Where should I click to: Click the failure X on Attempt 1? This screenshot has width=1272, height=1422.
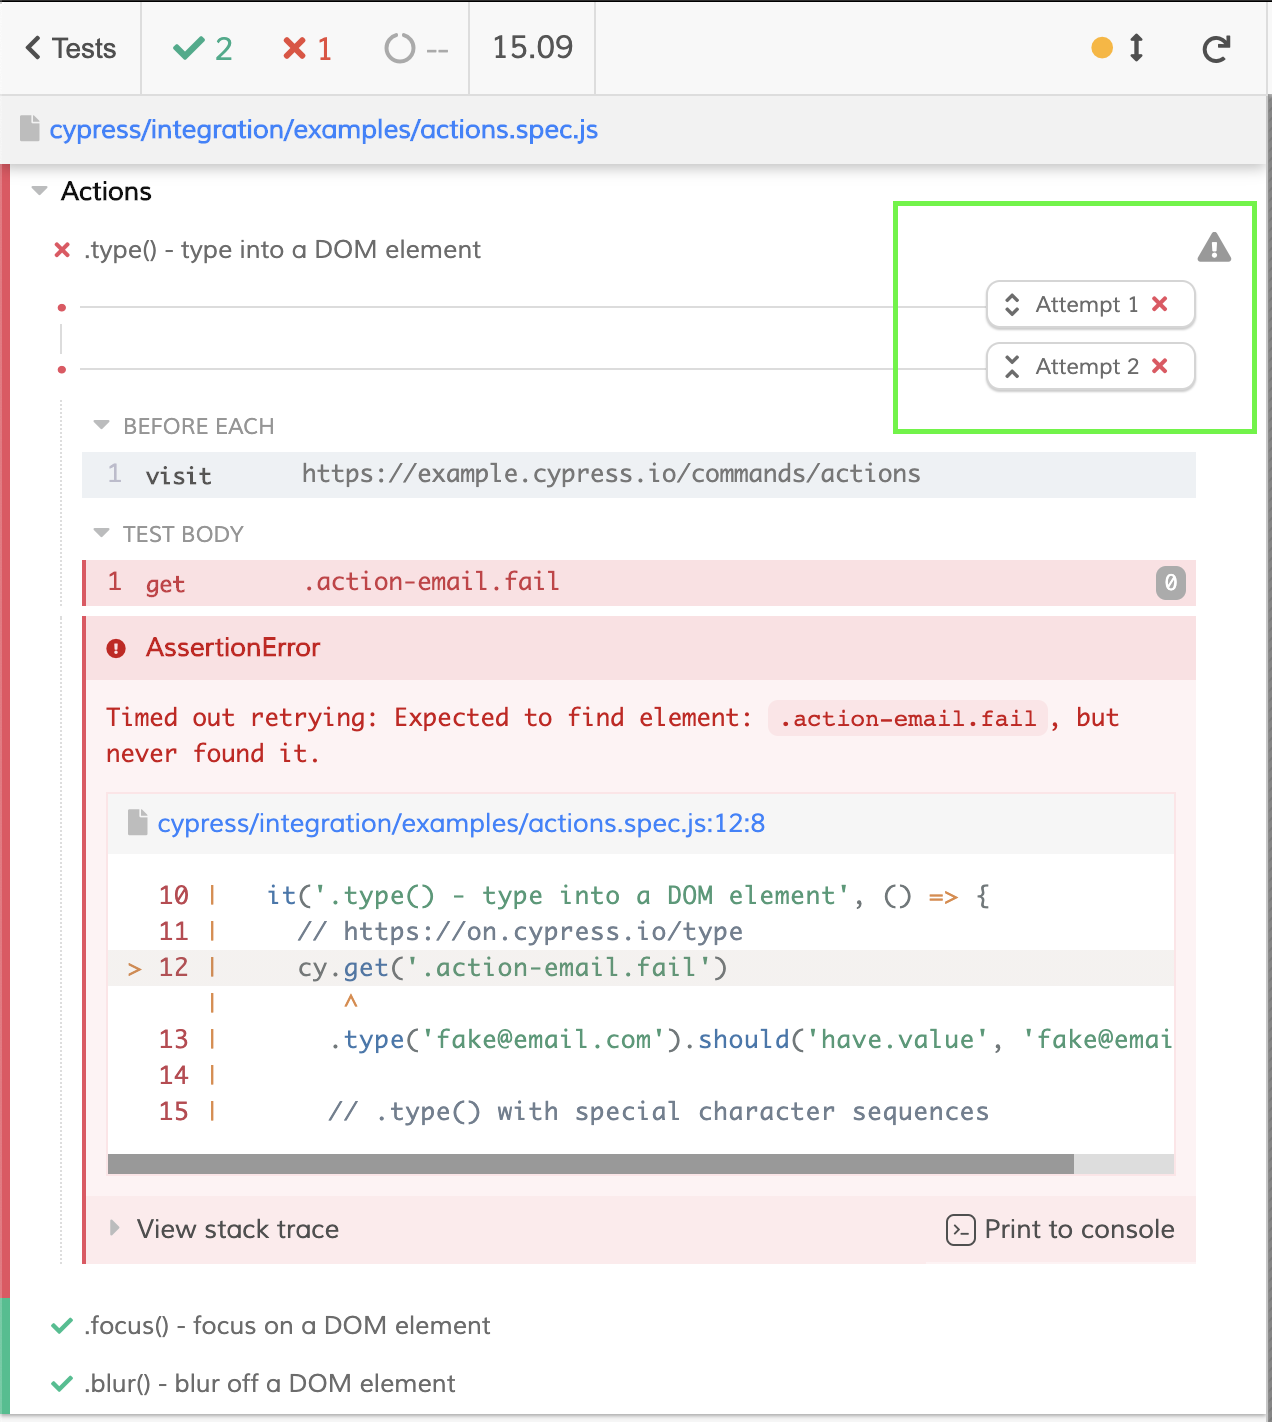1160,304
